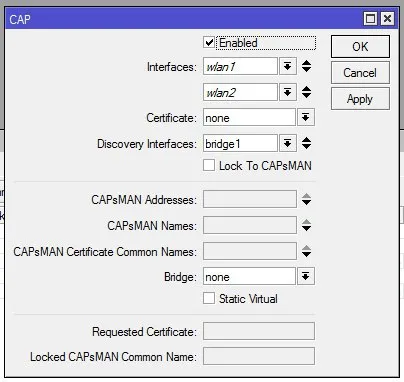Click the Cancel button
This screenshot has height=382, width=404.
[360, 72]
